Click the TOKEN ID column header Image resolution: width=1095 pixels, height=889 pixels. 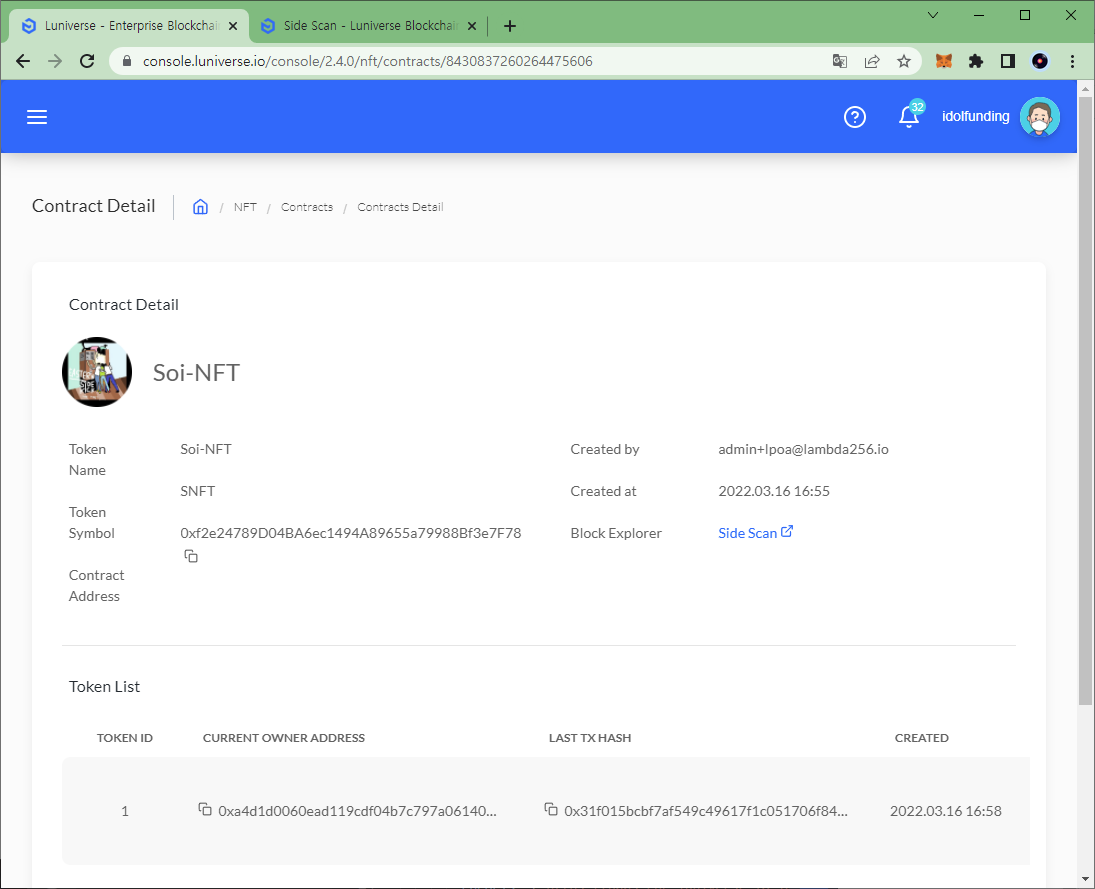(x=124, y=737)
